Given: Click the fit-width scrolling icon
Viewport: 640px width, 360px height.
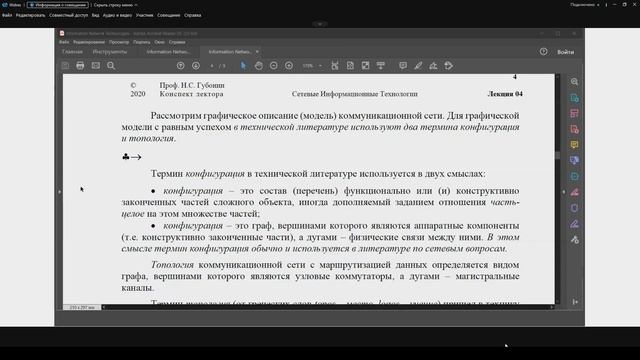Looking at the screenshot, I should point(335,66).
